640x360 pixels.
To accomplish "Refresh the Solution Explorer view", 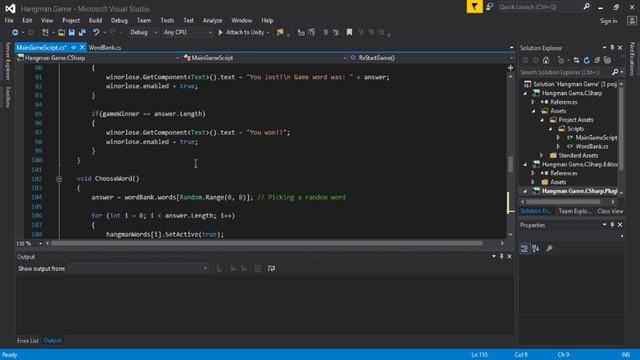I will [587, 60].
